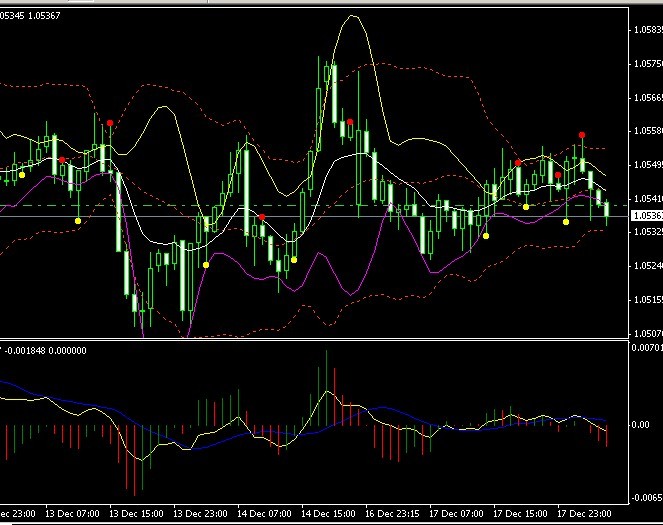The image size is (663, 525).
Task: Click the 1.0558 price scale label
Action: click(648, 131)
